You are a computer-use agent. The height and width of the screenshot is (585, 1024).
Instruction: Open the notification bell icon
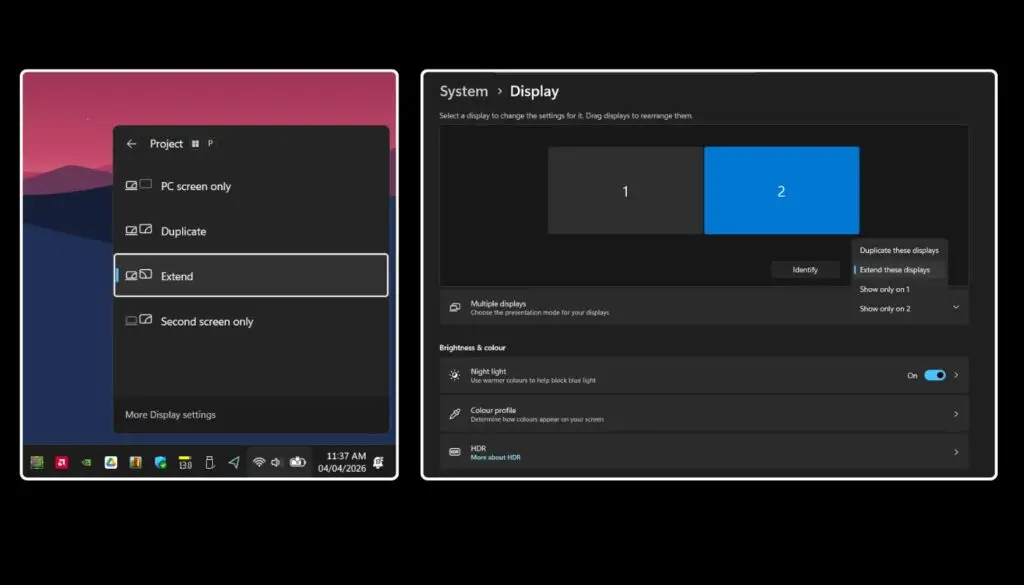click(x=379, y=462)
